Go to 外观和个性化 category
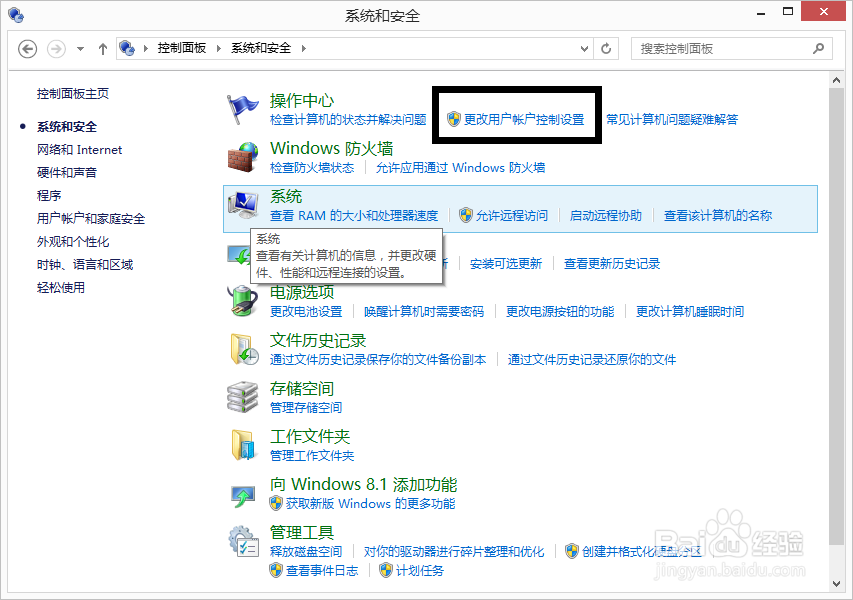 point(73,242)
